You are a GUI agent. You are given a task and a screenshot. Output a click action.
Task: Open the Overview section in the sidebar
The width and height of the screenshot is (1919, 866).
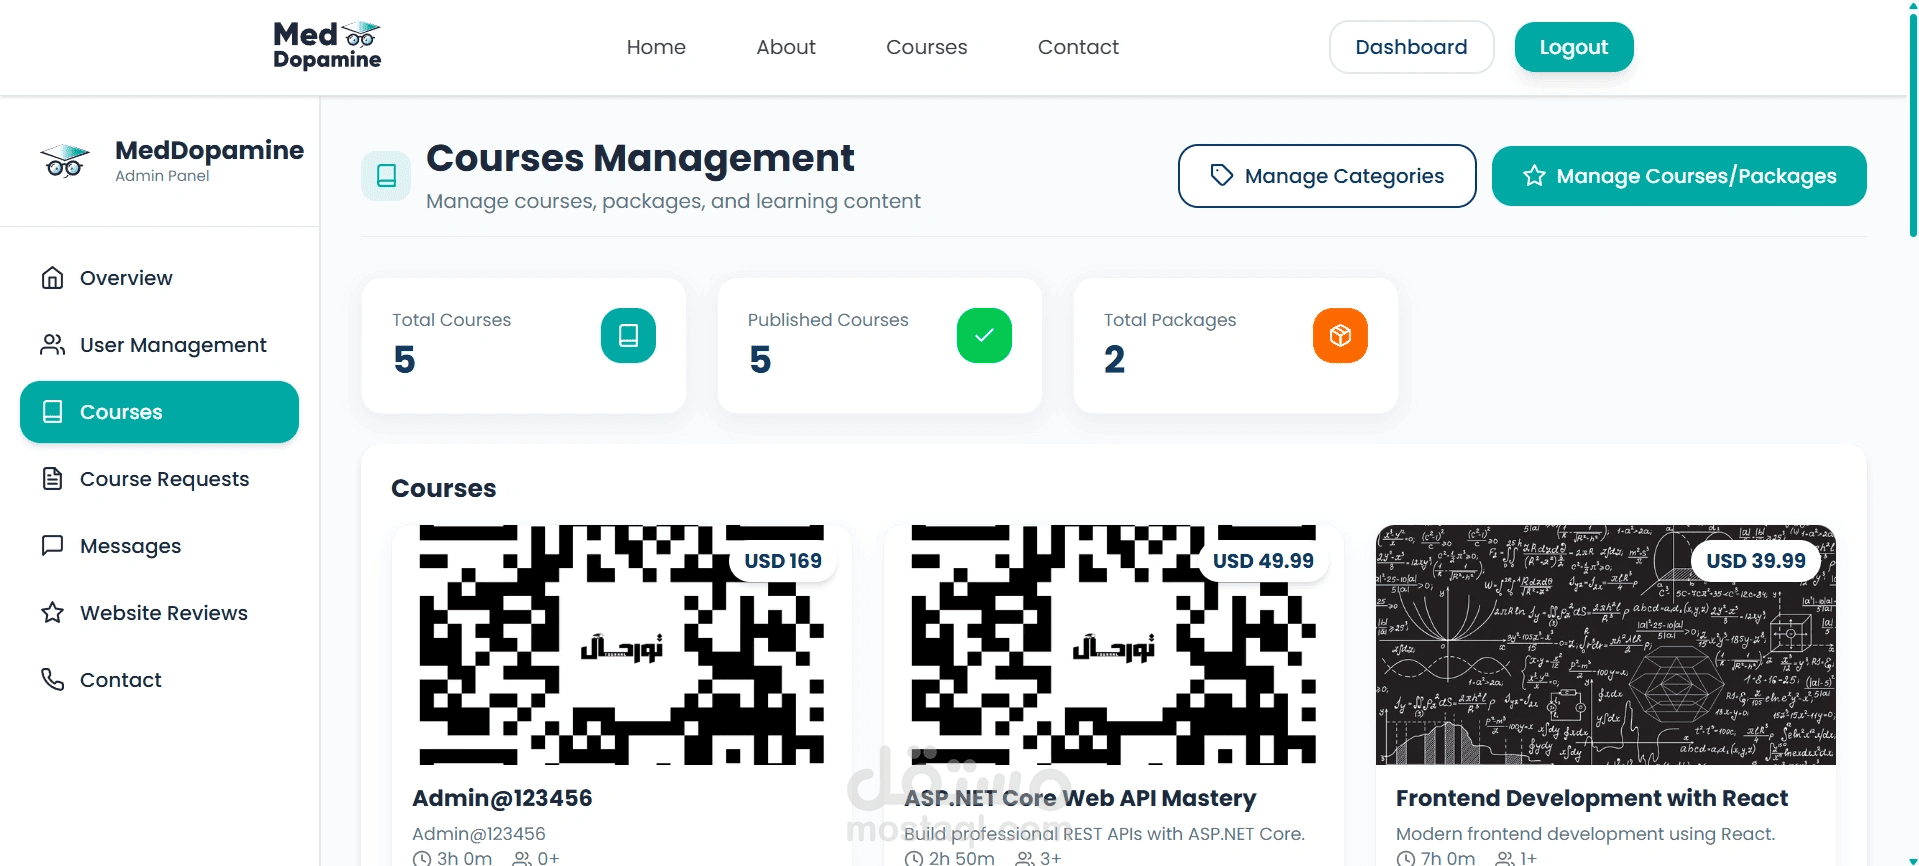[x=159, y=278]
